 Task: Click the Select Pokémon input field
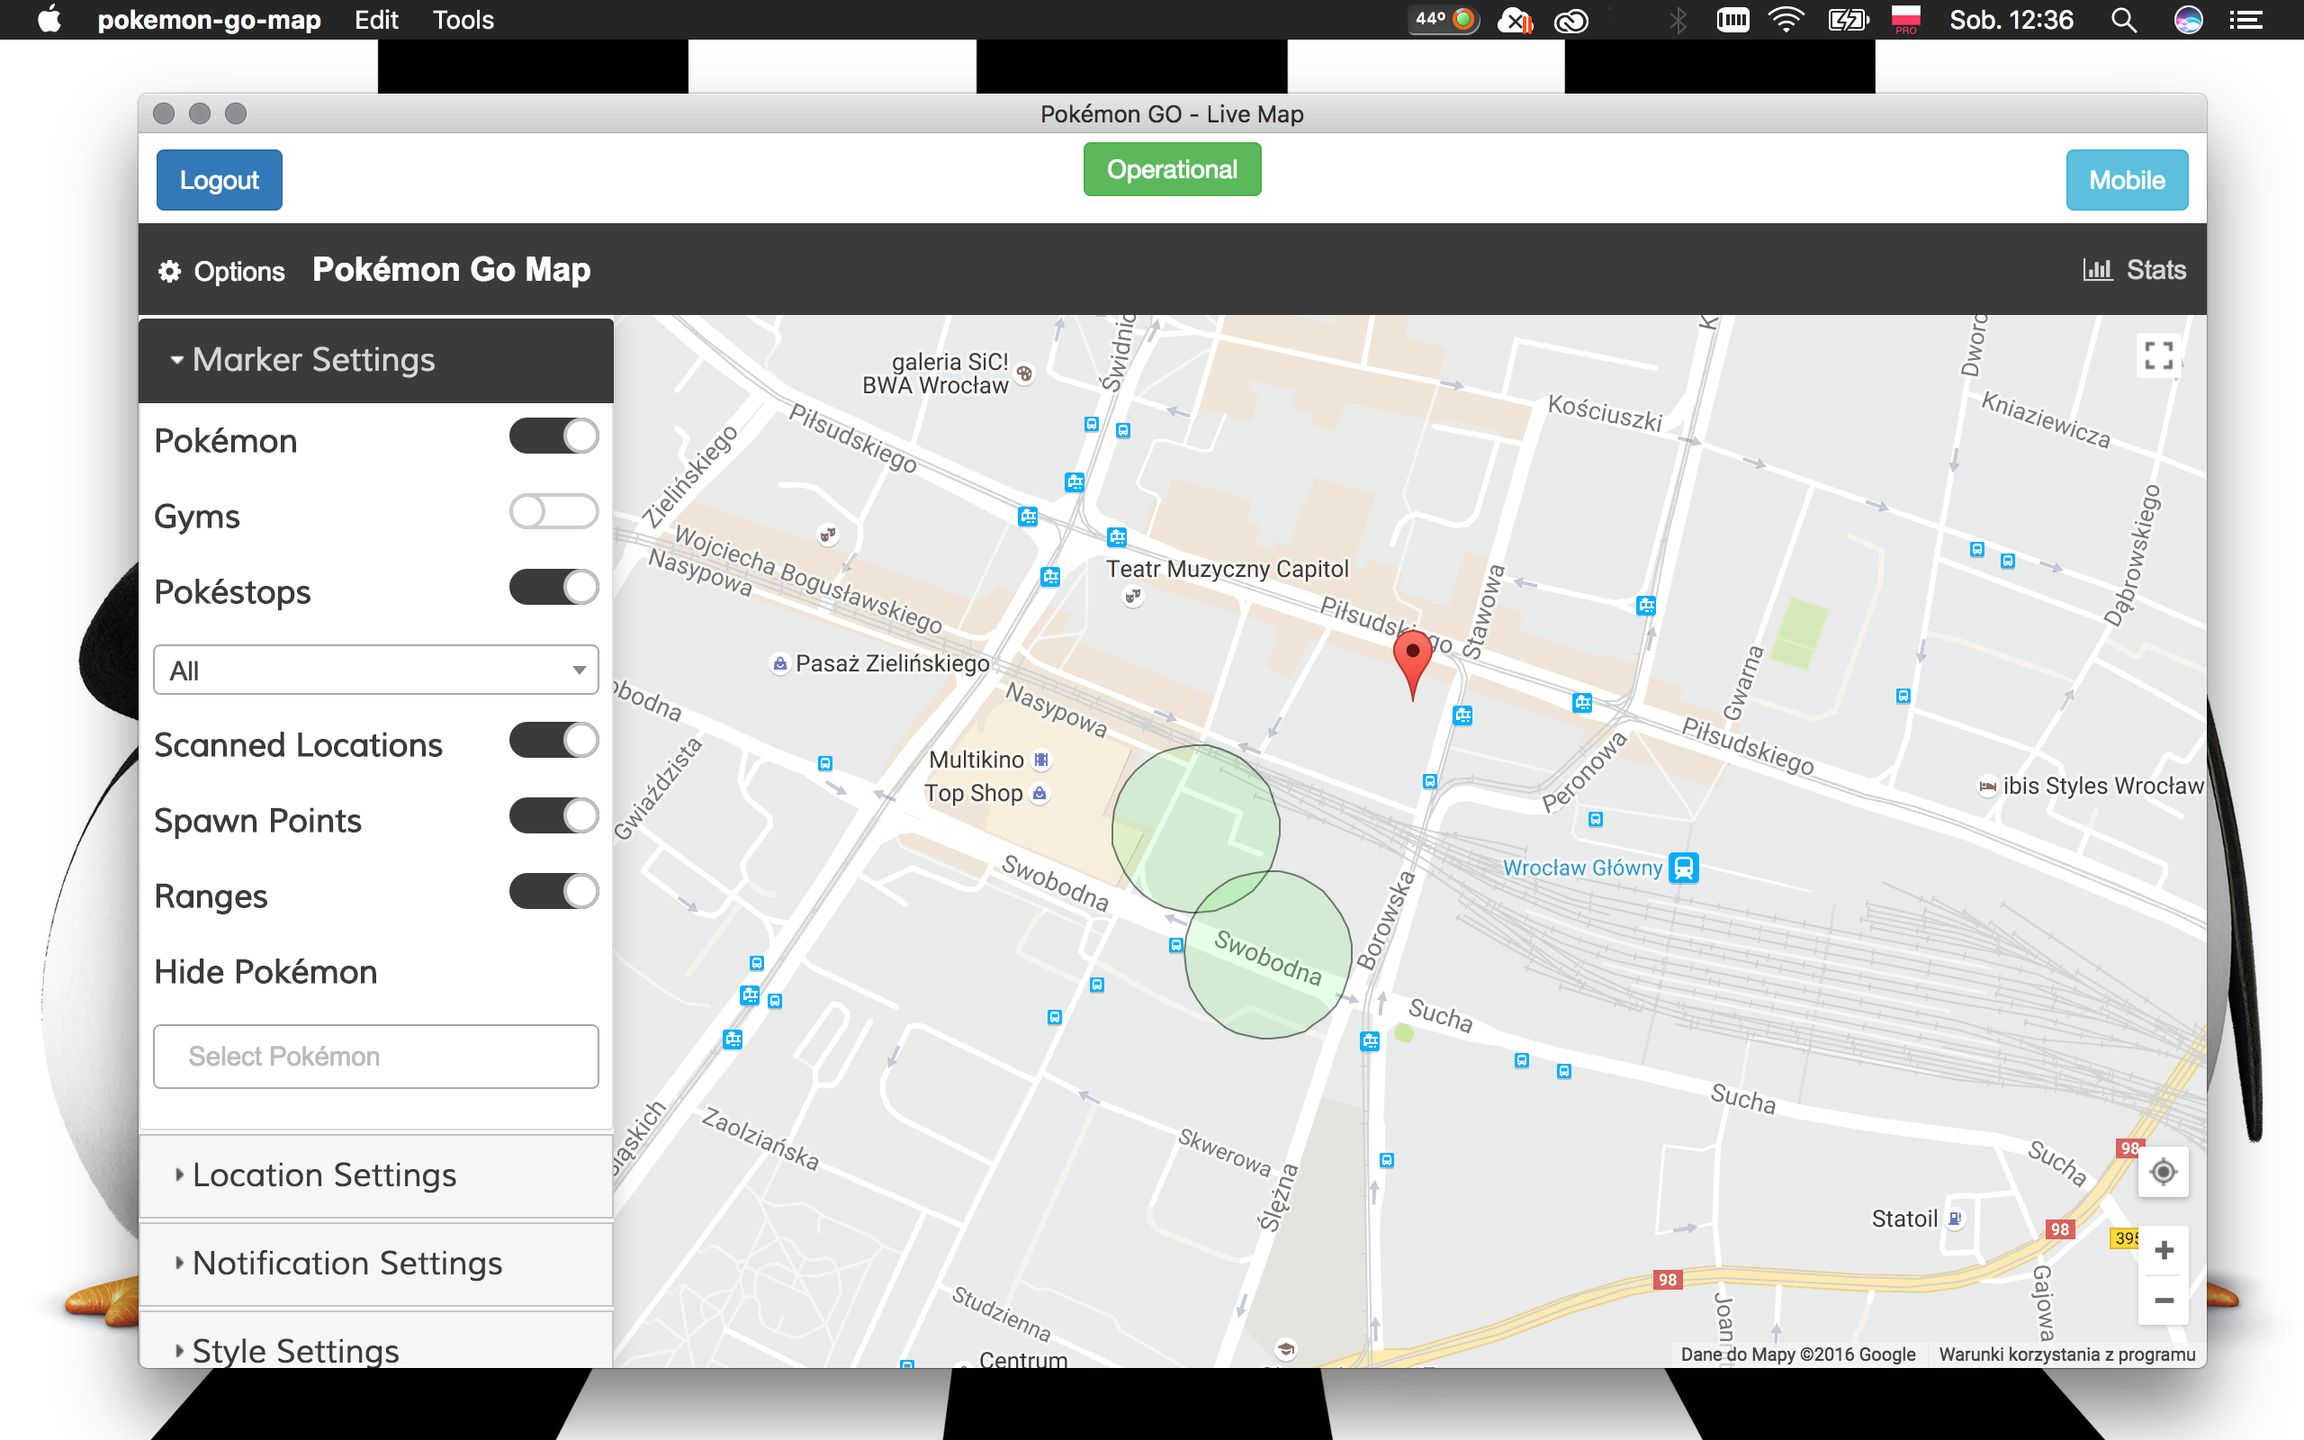tap(375, 1056)
